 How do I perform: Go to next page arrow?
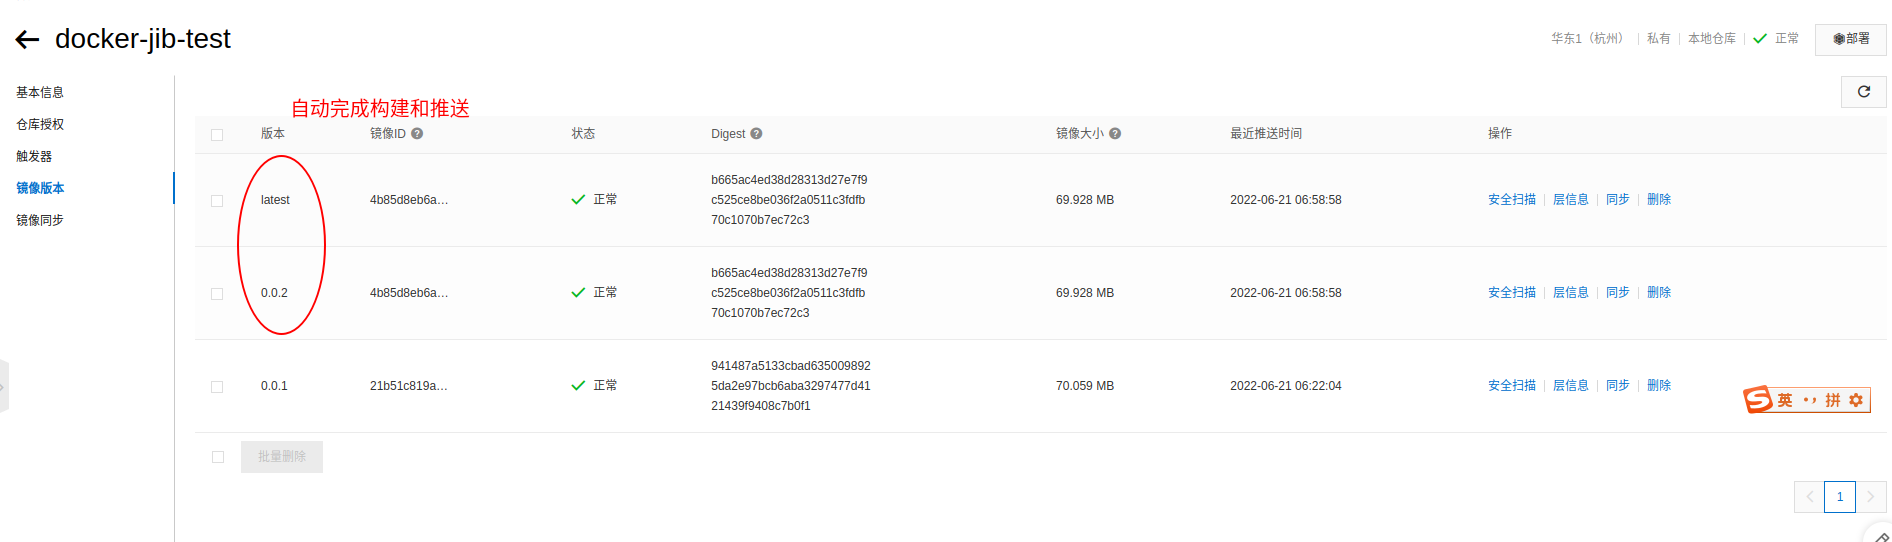1871,497
